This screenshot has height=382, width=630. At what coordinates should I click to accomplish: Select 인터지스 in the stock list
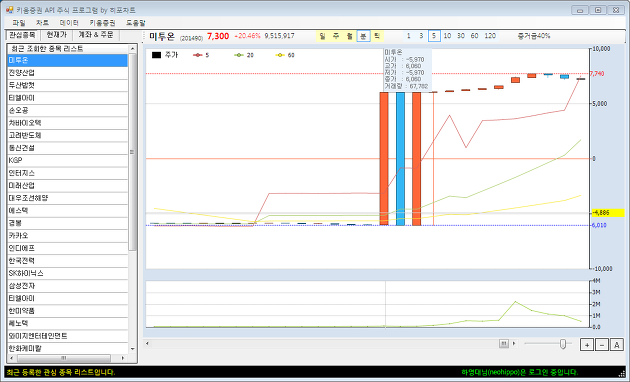pos(67,173)
